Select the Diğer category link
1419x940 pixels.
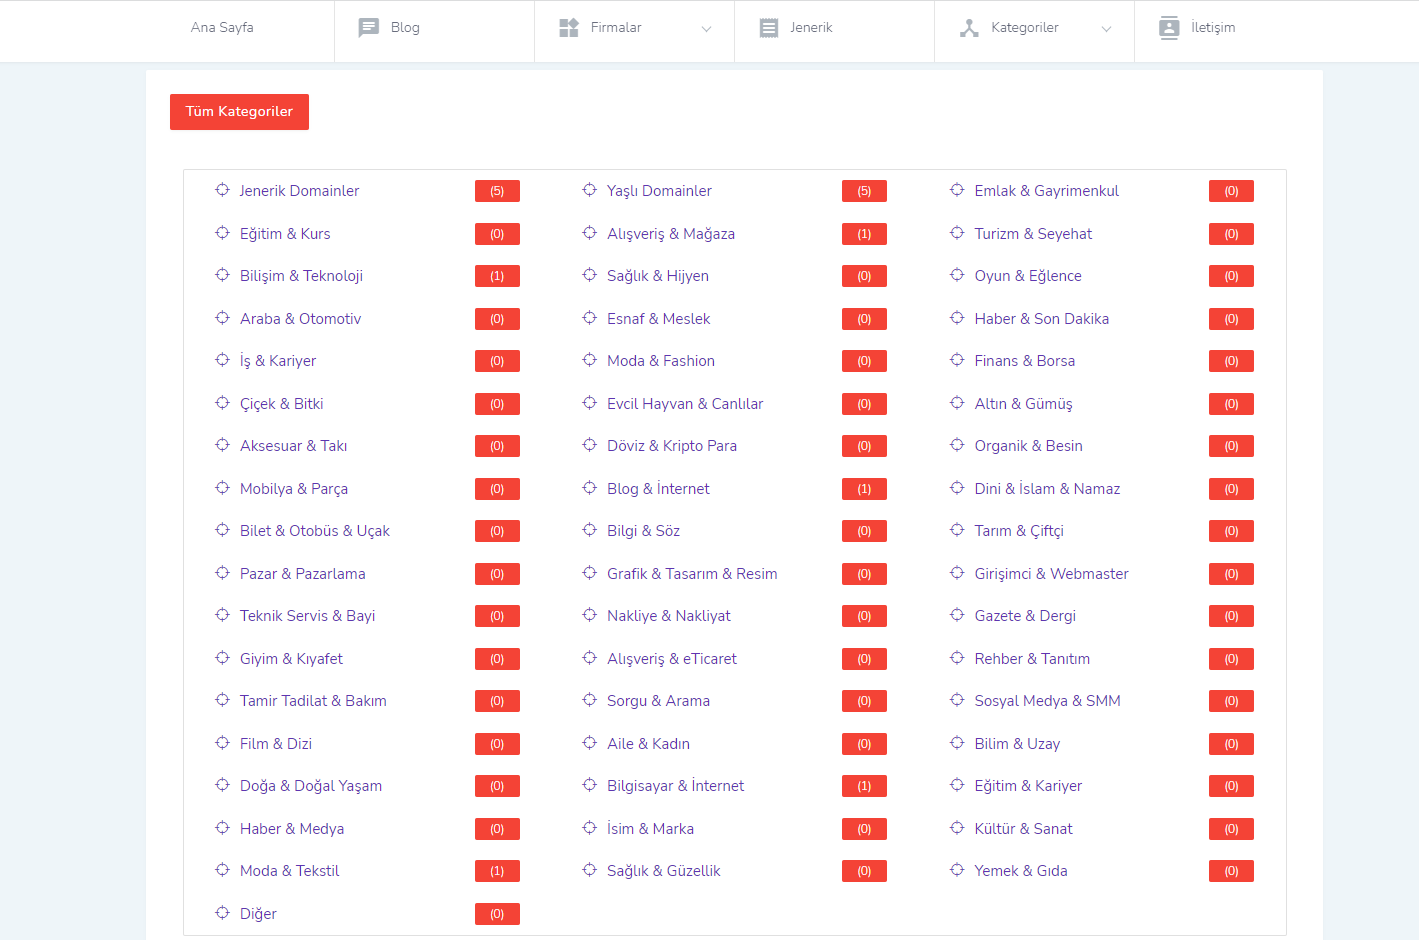click(x=258, y=914)
